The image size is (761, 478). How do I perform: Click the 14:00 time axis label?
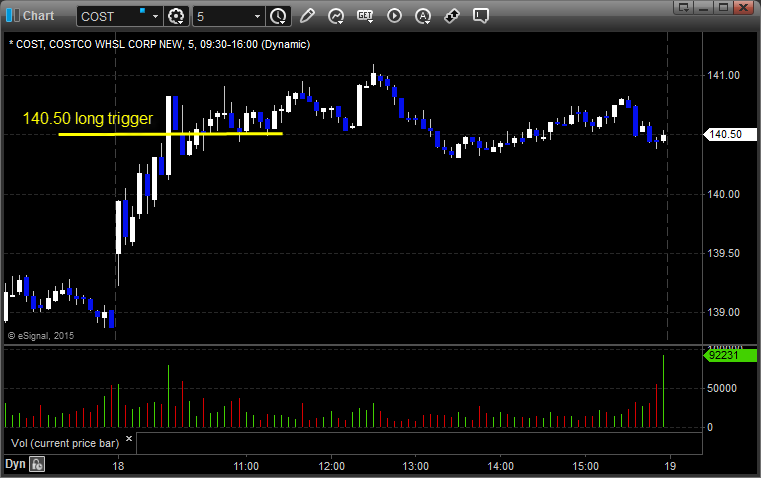point(500,466)
